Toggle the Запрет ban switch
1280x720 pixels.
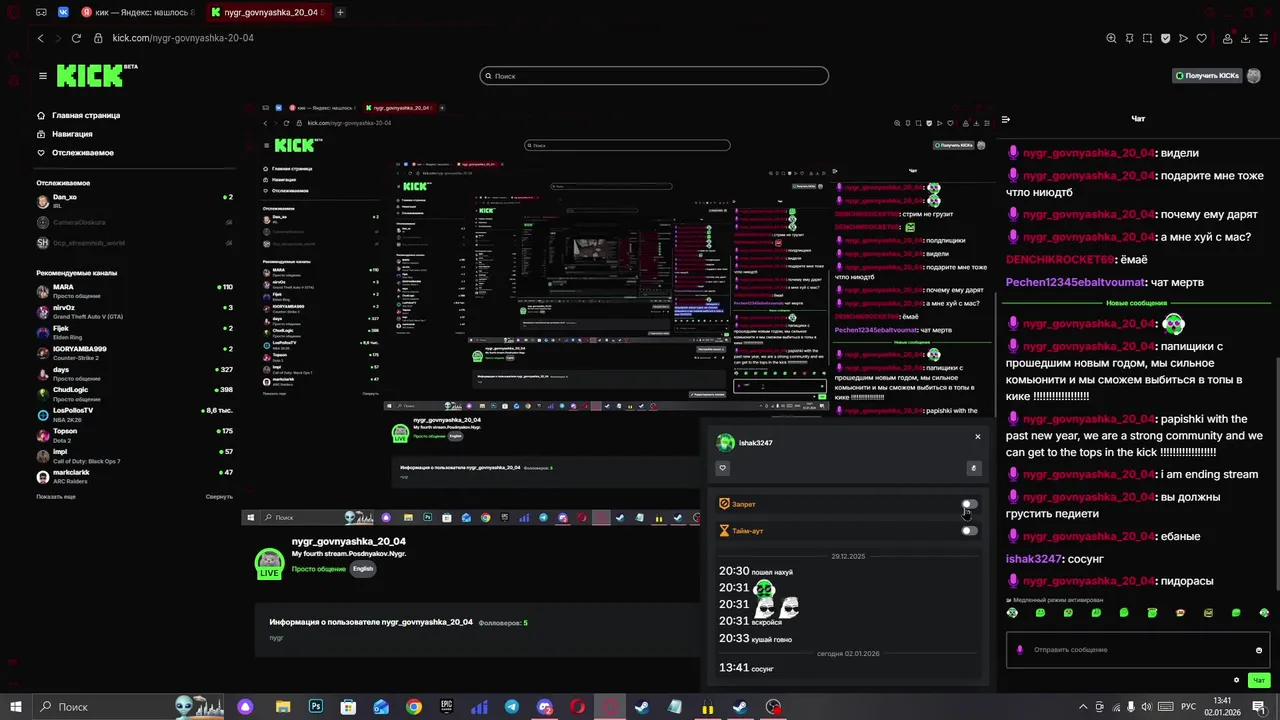(x=969, y=504)
